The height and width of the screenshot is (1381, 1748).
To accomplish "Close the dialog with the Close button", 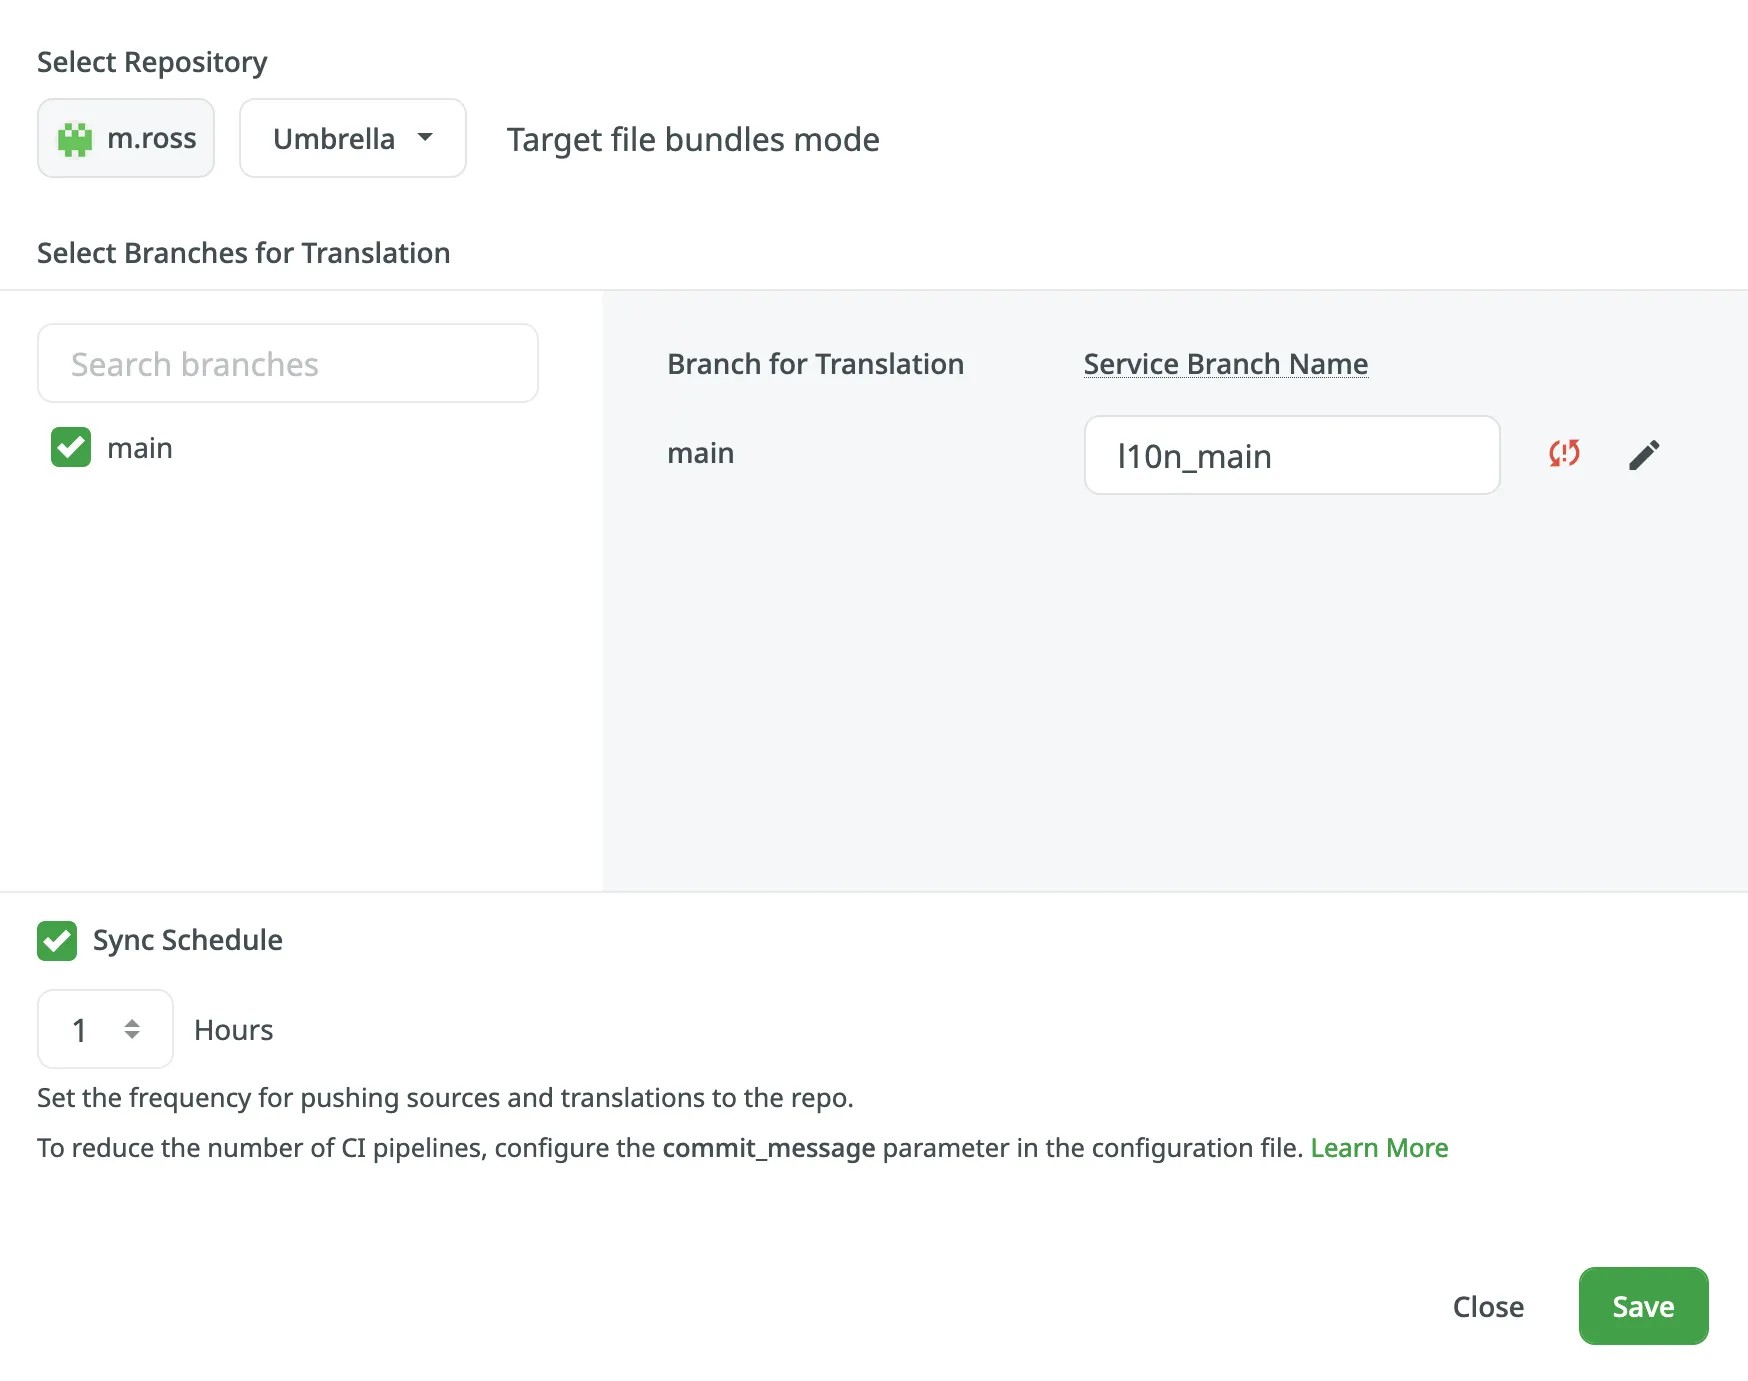I will tap(1488, 1306).
